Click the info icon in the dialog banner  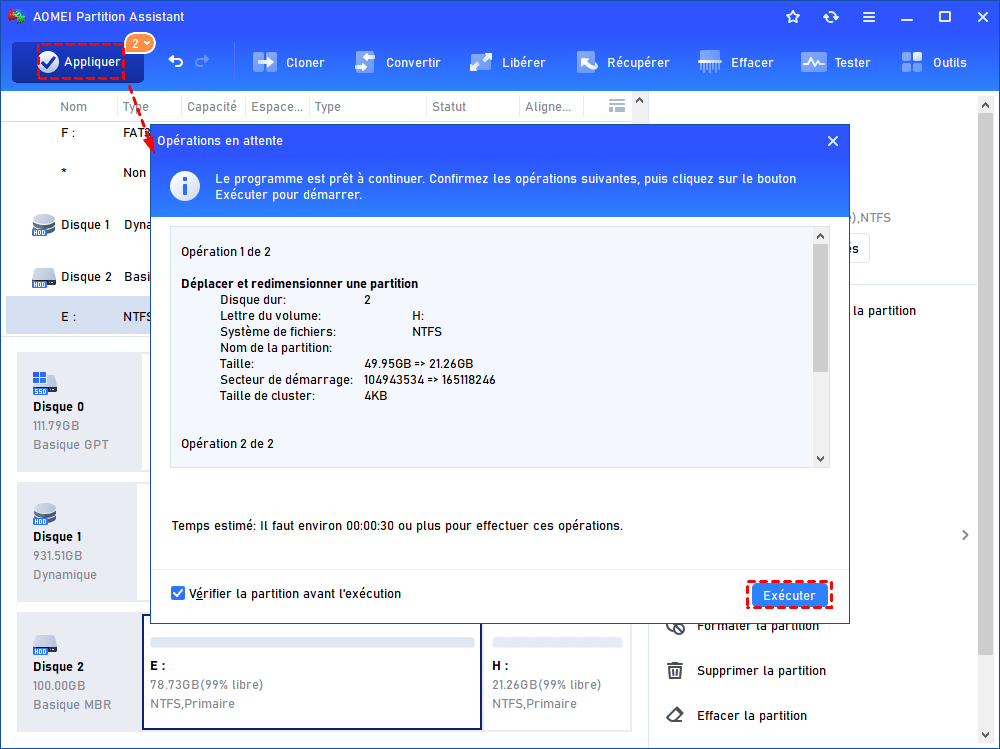coord(185,186)
